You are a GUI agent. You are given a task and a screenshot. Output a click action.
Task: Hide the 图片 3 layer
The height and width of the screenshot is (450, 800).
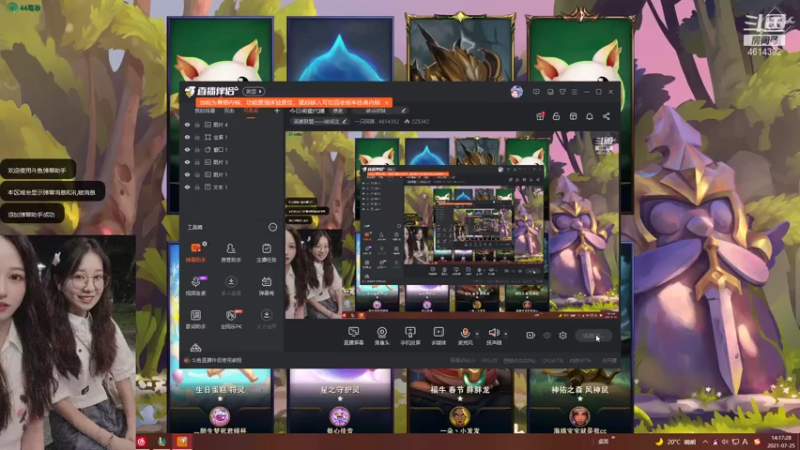[x=187, y=162]
